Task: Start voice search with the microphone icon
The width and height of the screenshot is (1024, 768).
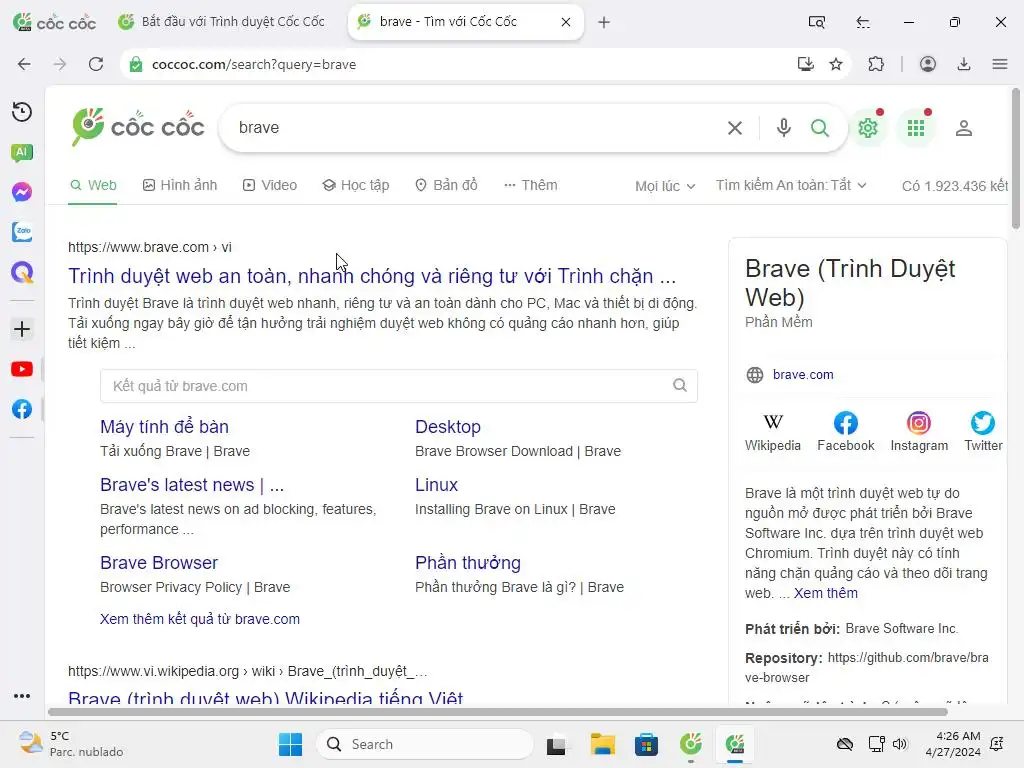Action: [784, 128]
